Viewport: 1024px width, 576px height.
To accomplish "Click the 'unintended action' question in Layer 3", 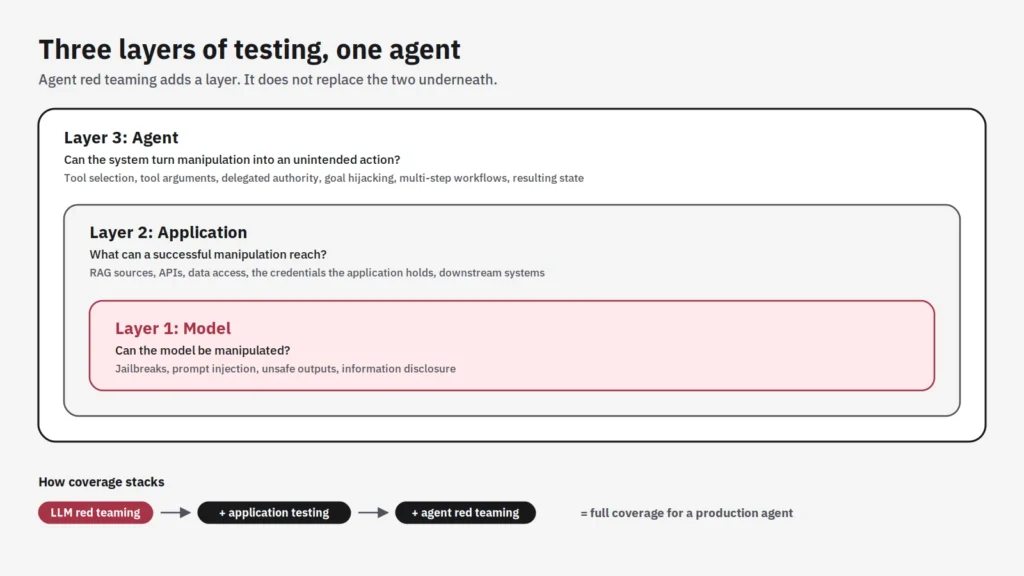I will click(x=232, y=160).
